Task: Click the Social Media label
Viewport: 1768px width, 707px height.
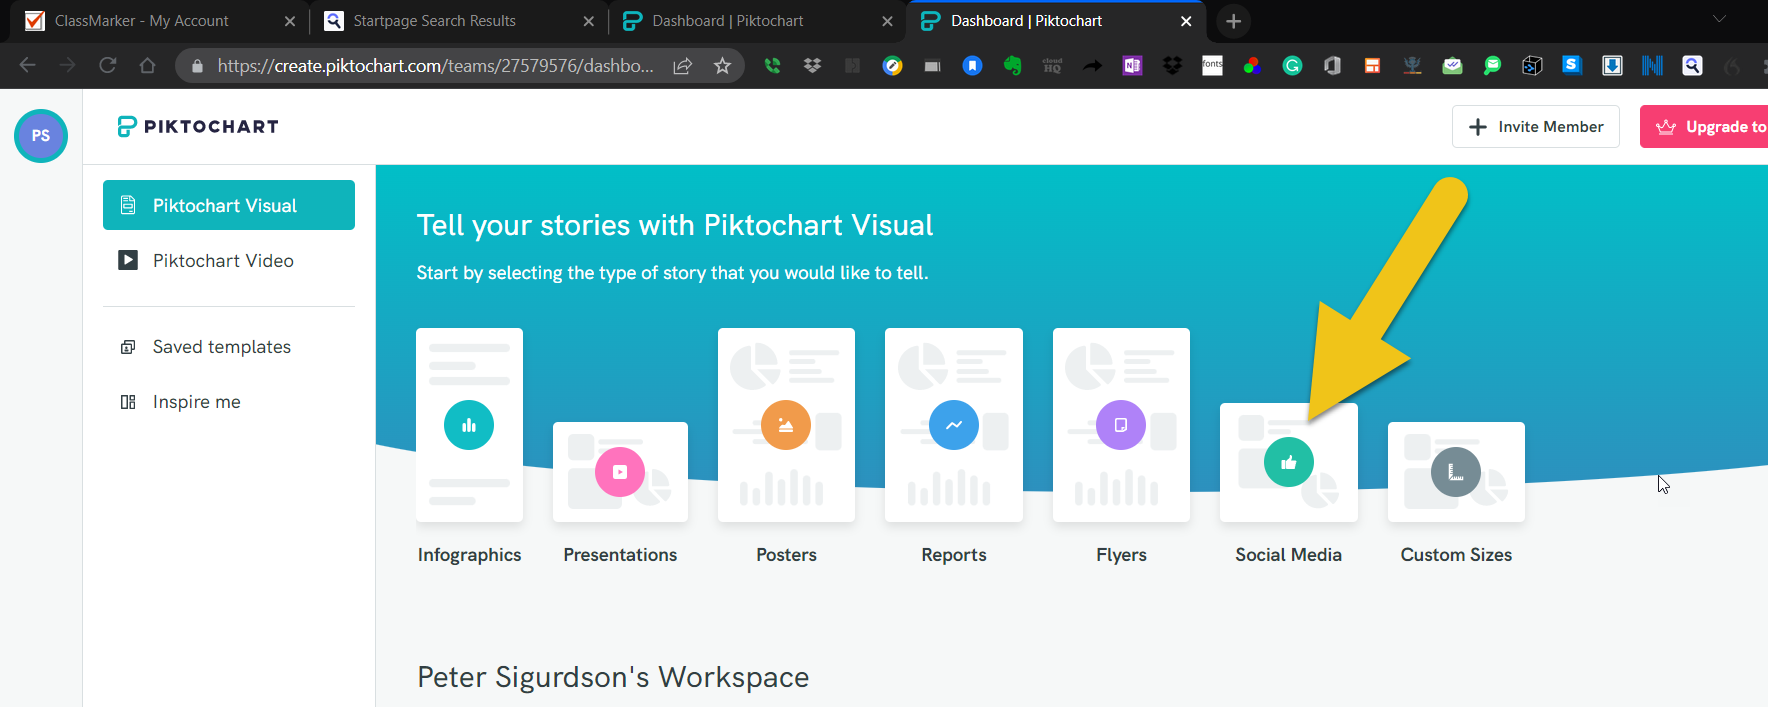Action: (1288, 555)
